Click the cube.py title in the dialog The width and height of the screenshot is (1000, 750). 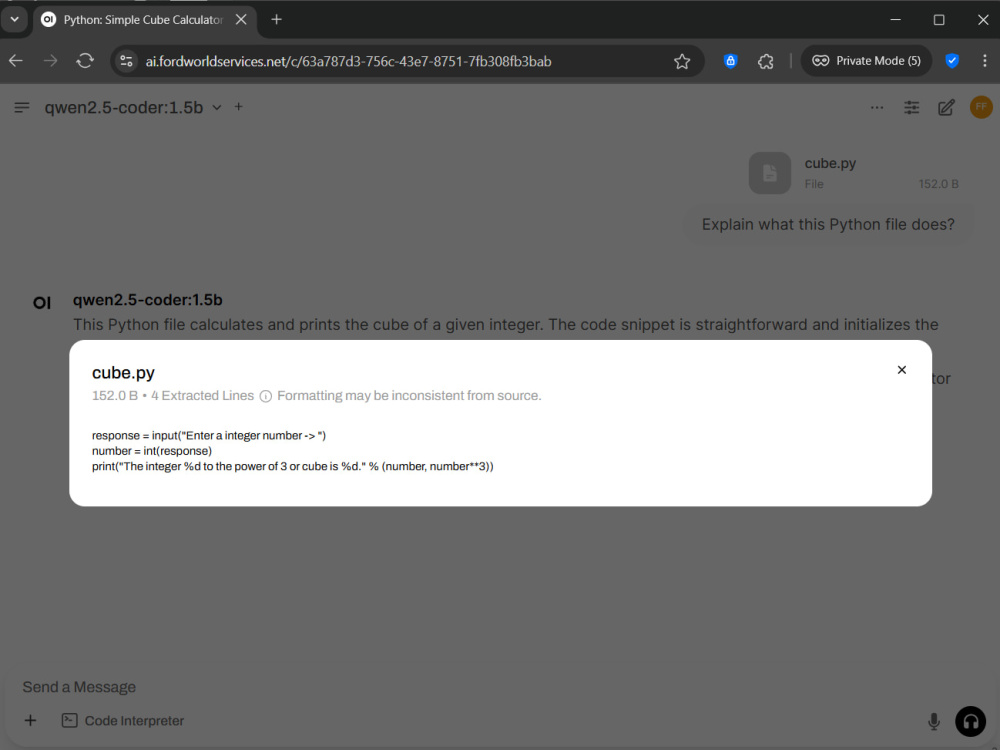point(123,372)
